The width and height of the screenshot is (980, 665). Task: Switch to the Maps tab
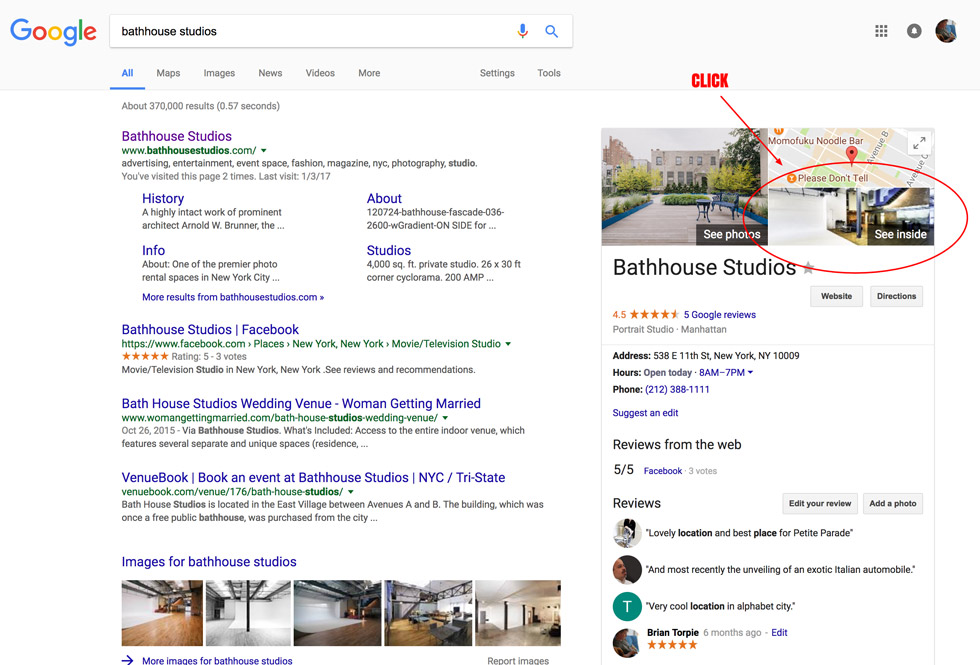pos(168,73)
